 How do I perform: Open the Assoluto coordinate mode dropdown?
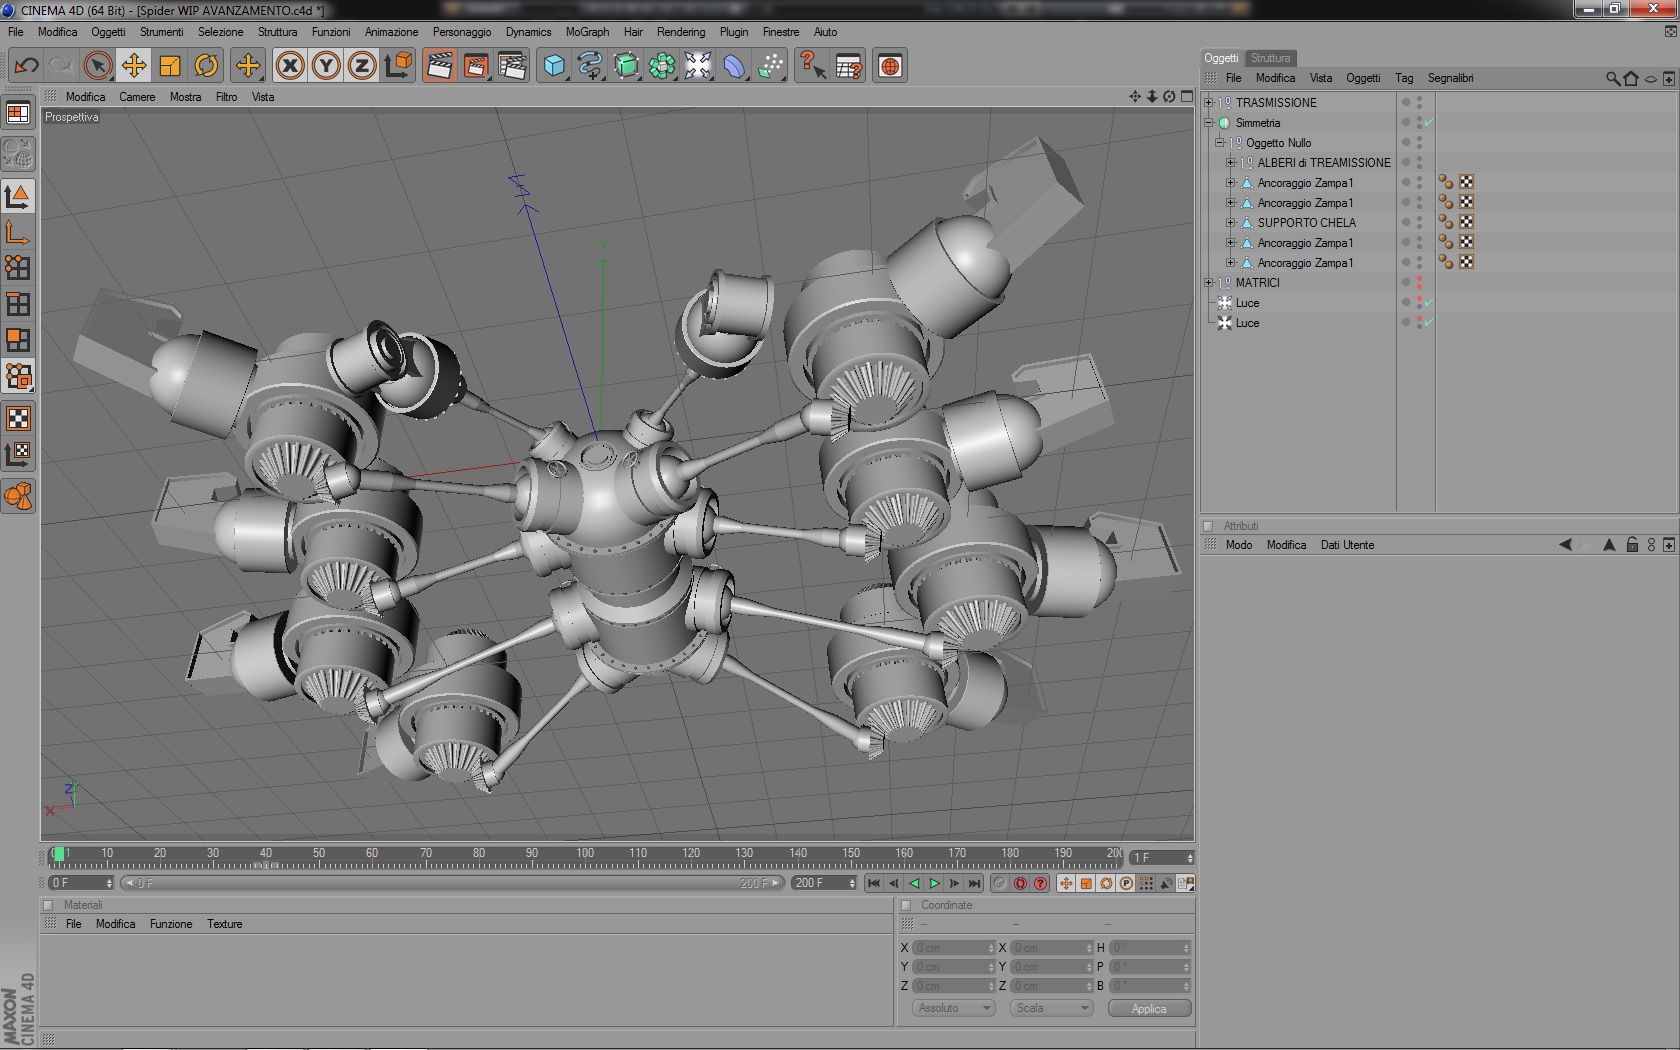point(954,1008)
